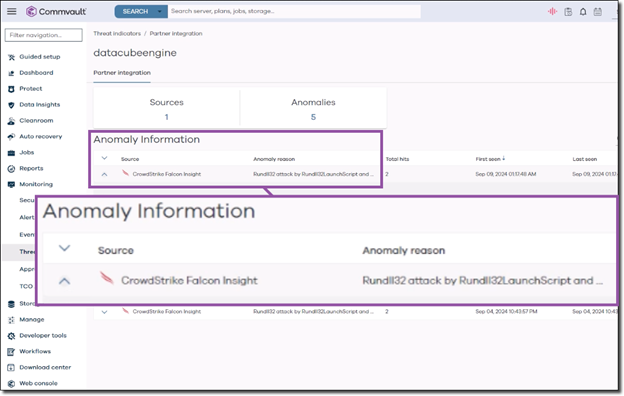
Task: Open the jobs clipboard icon in header
Action: [568, 12]
